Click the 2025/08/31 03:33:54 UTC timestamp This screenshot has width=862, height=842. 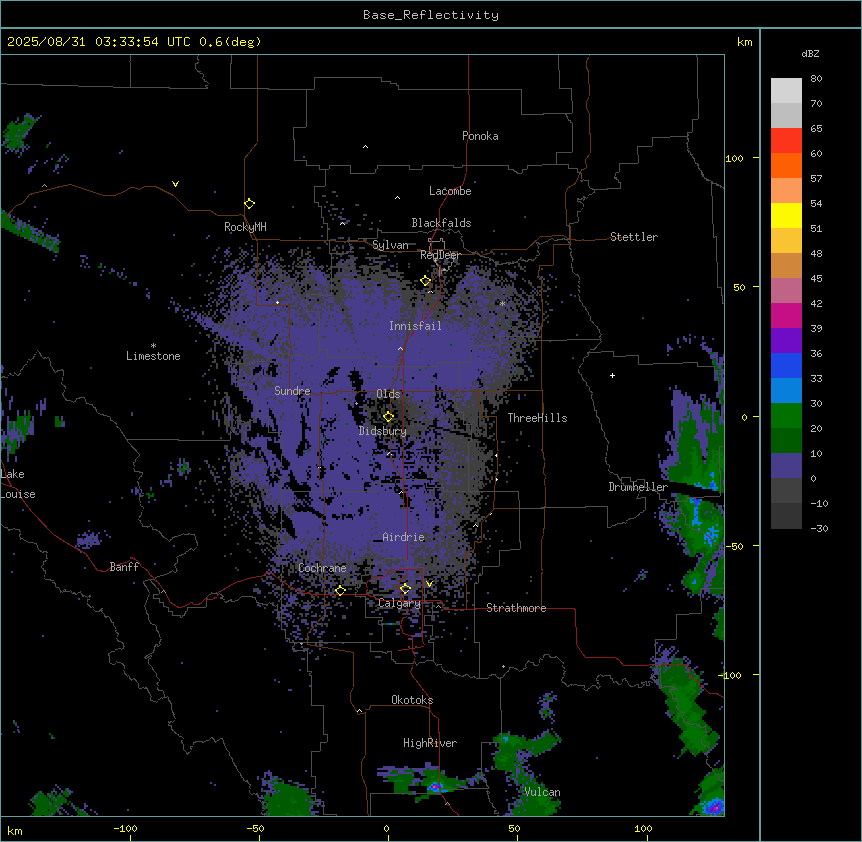[99, 42]
